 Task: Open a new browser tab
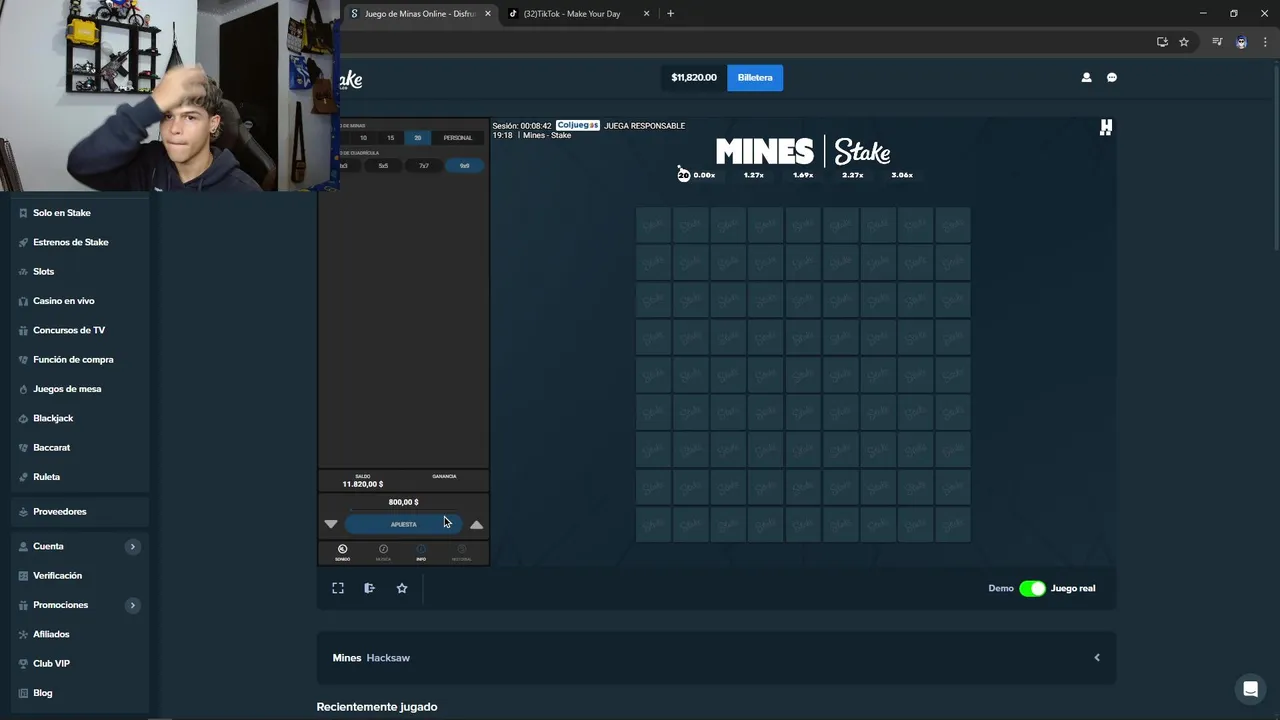point(670,14)
